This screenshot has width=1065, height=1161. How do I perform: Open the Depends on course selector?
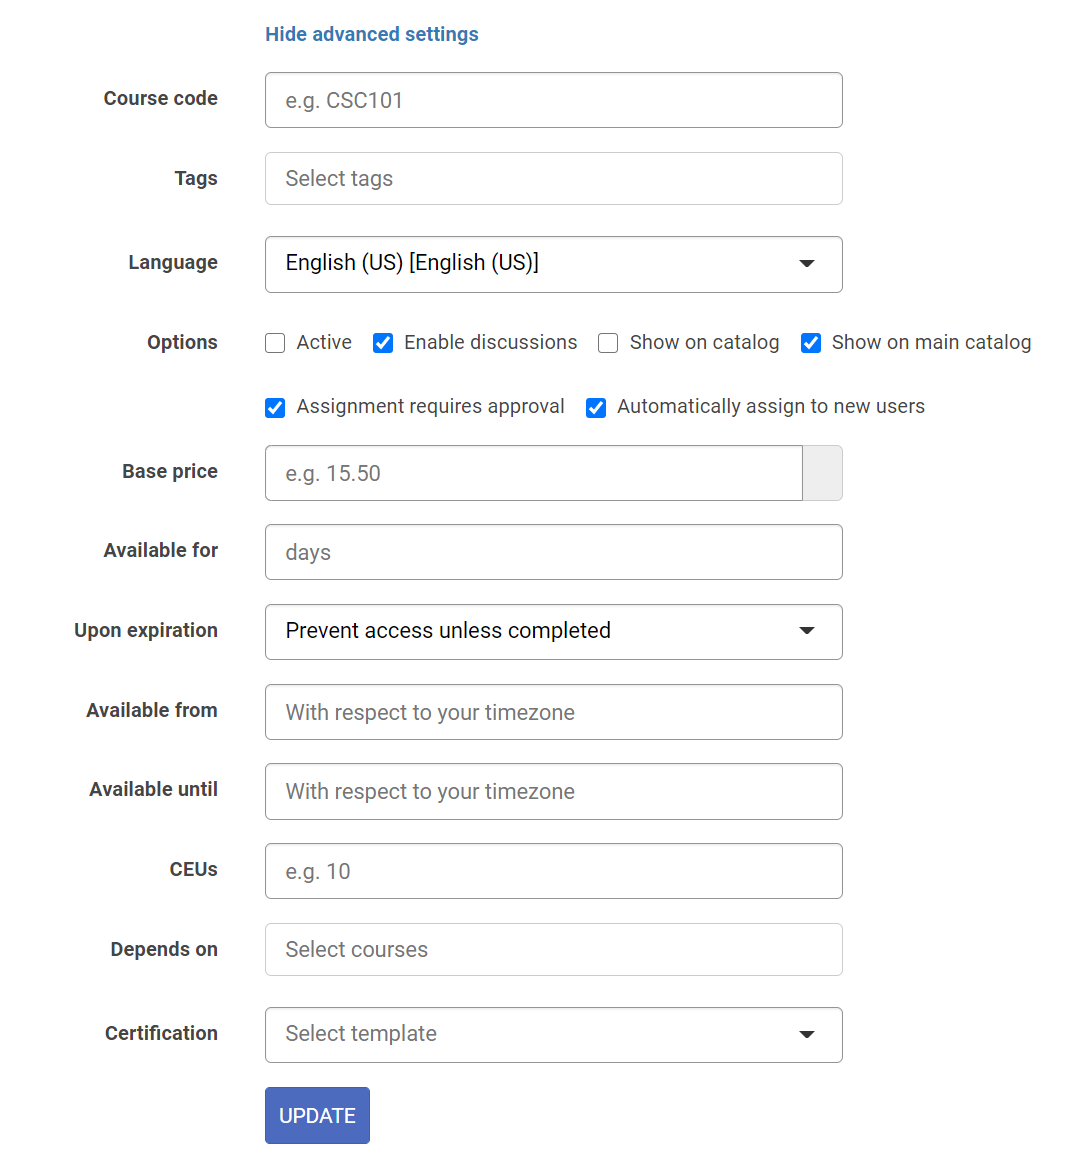coord(553,949)
